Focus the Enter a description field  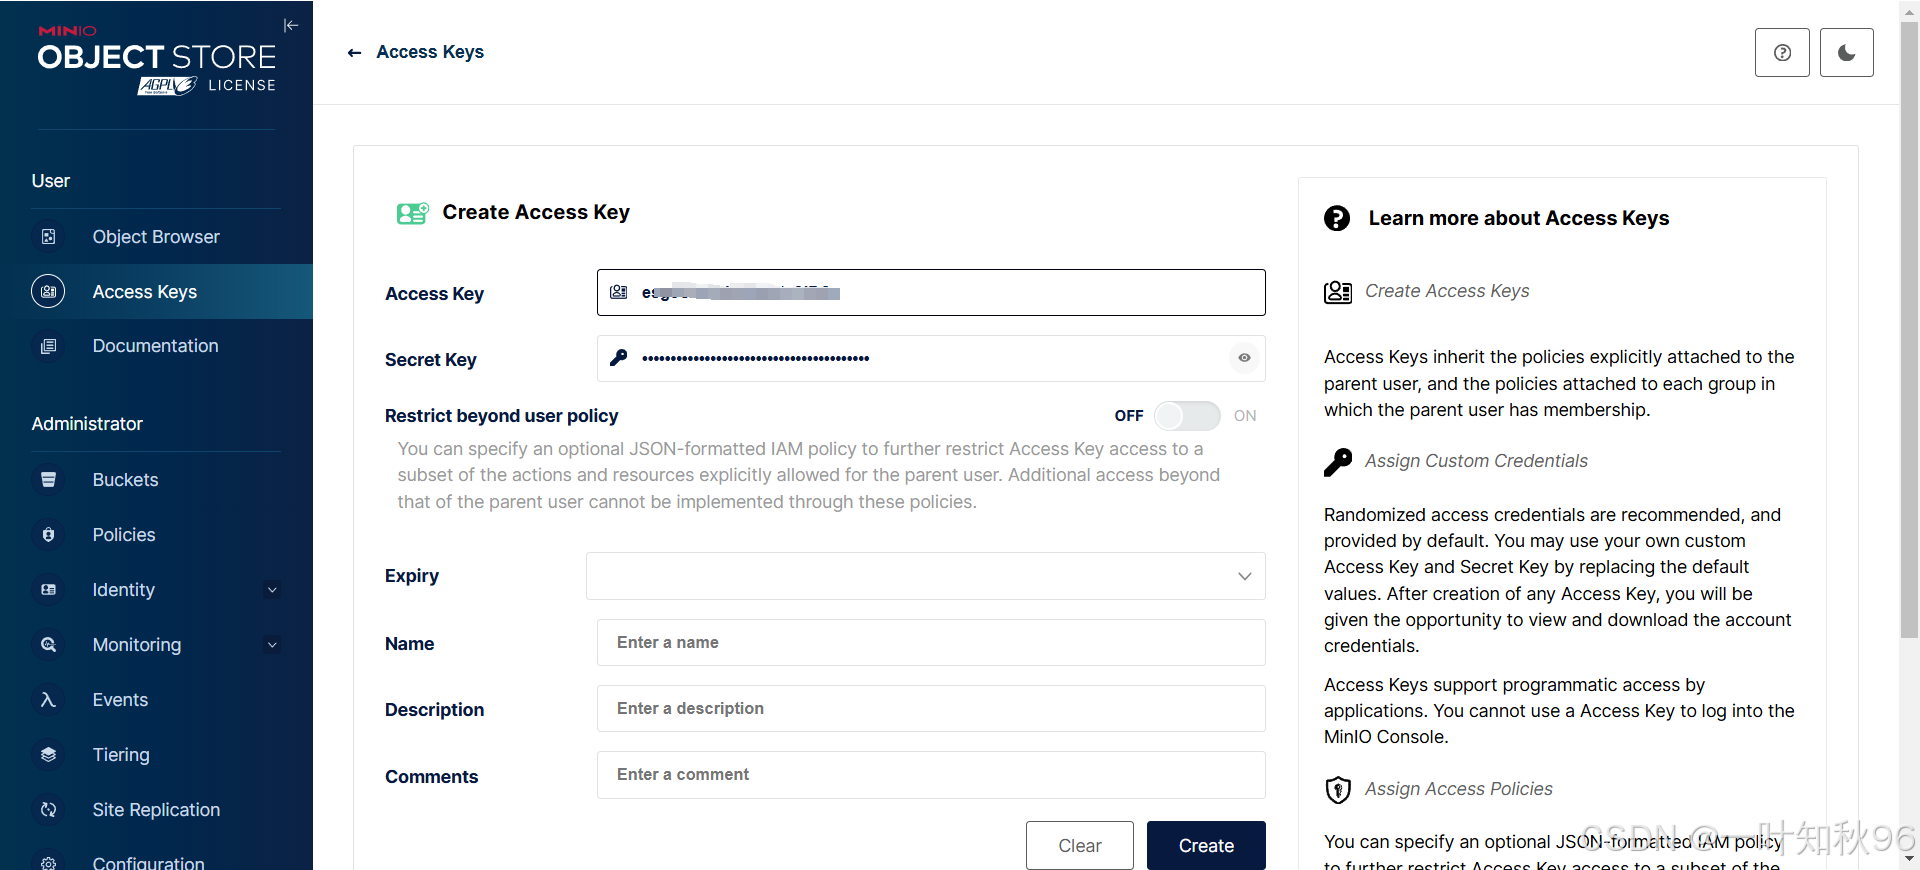[x=931, y=708]
